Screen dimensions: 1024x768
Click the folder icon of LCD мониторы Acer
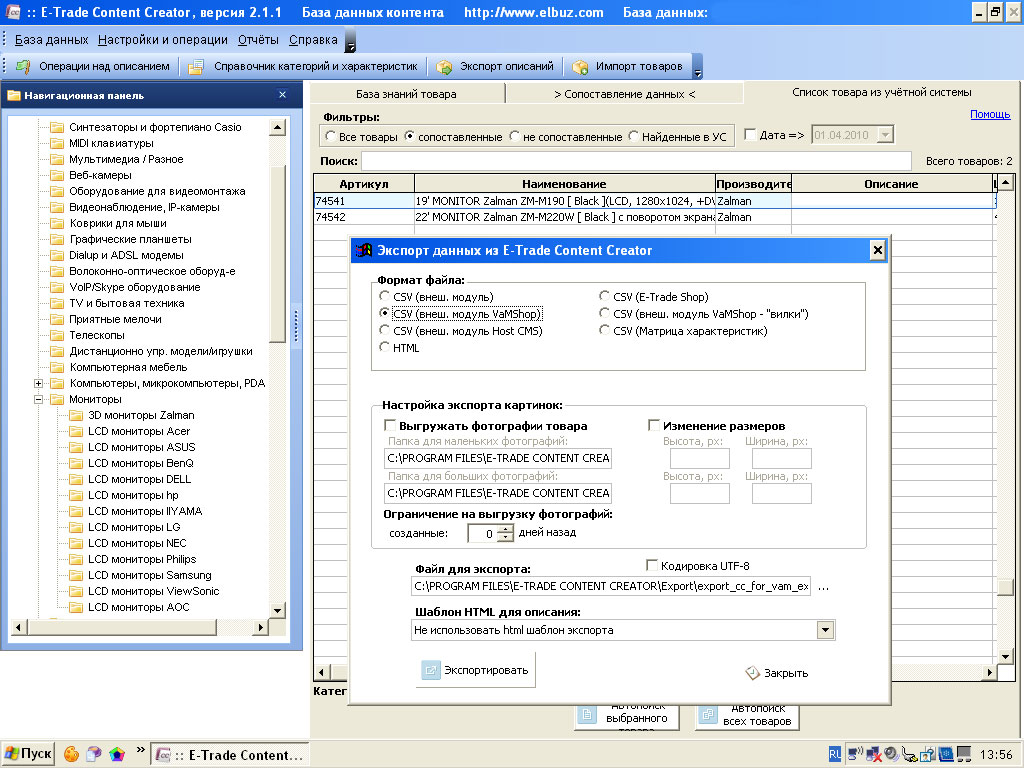(x=76, y=431)
